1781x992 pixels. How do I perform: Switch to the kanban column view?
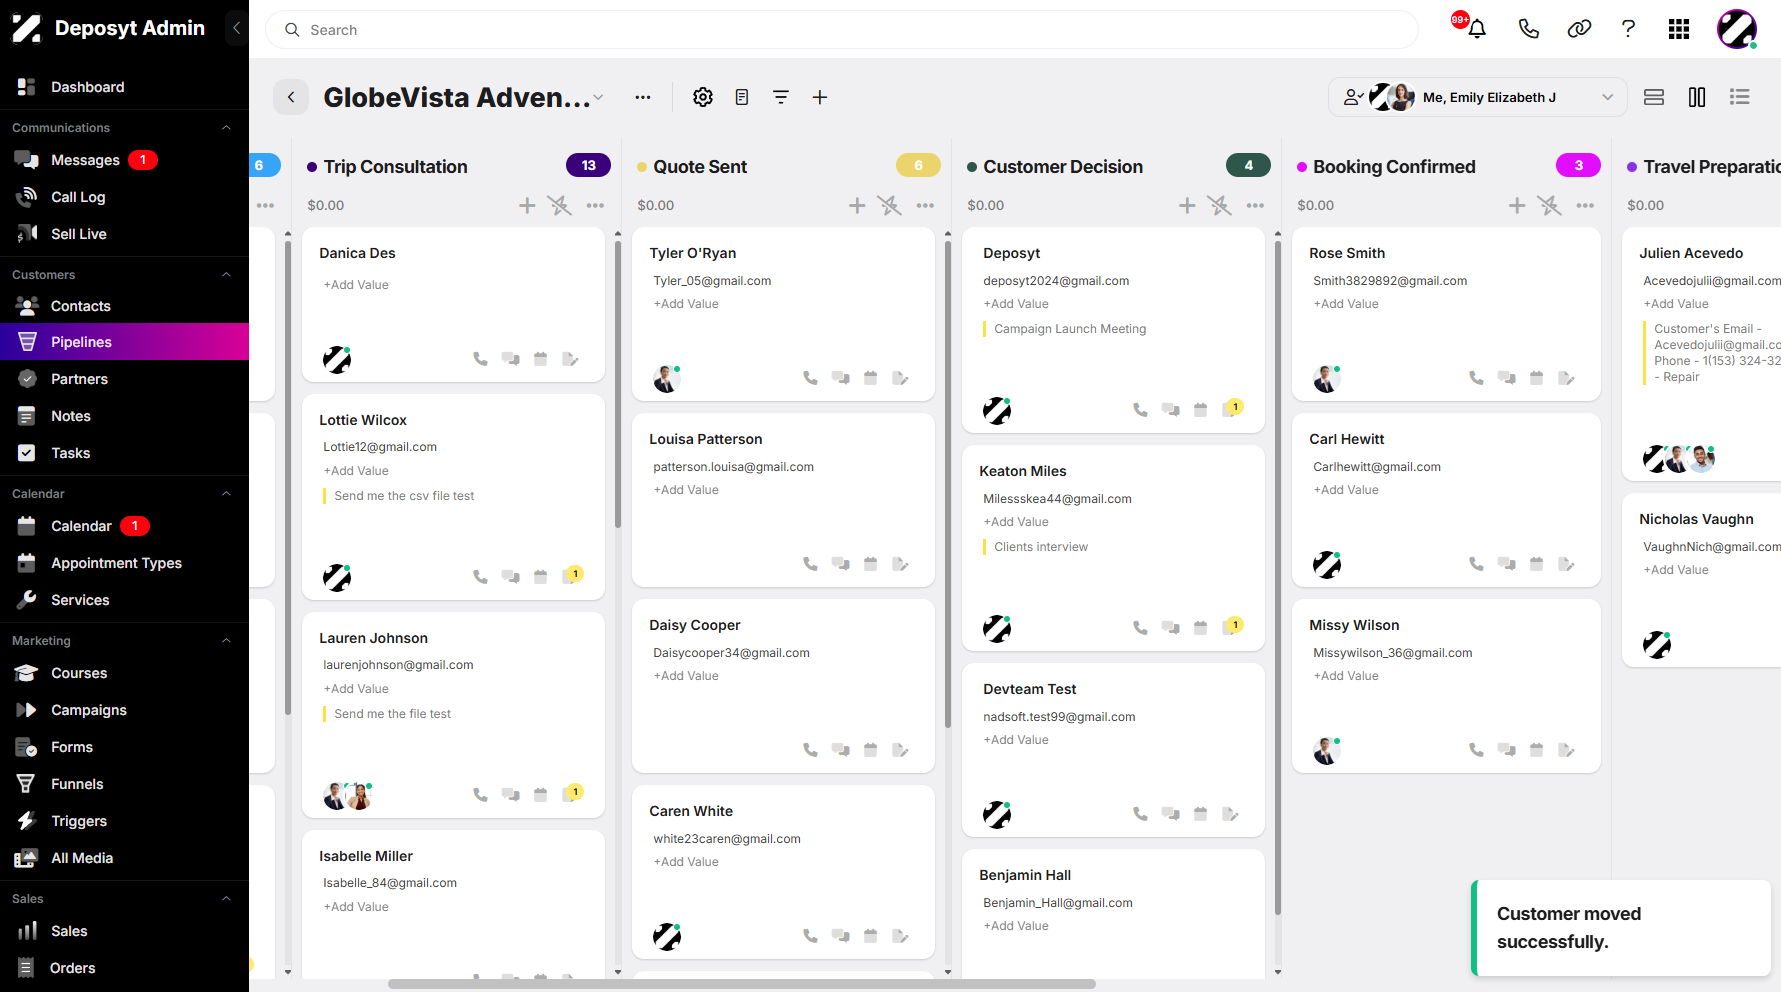pyautogui.click(x=1697, y=97)
